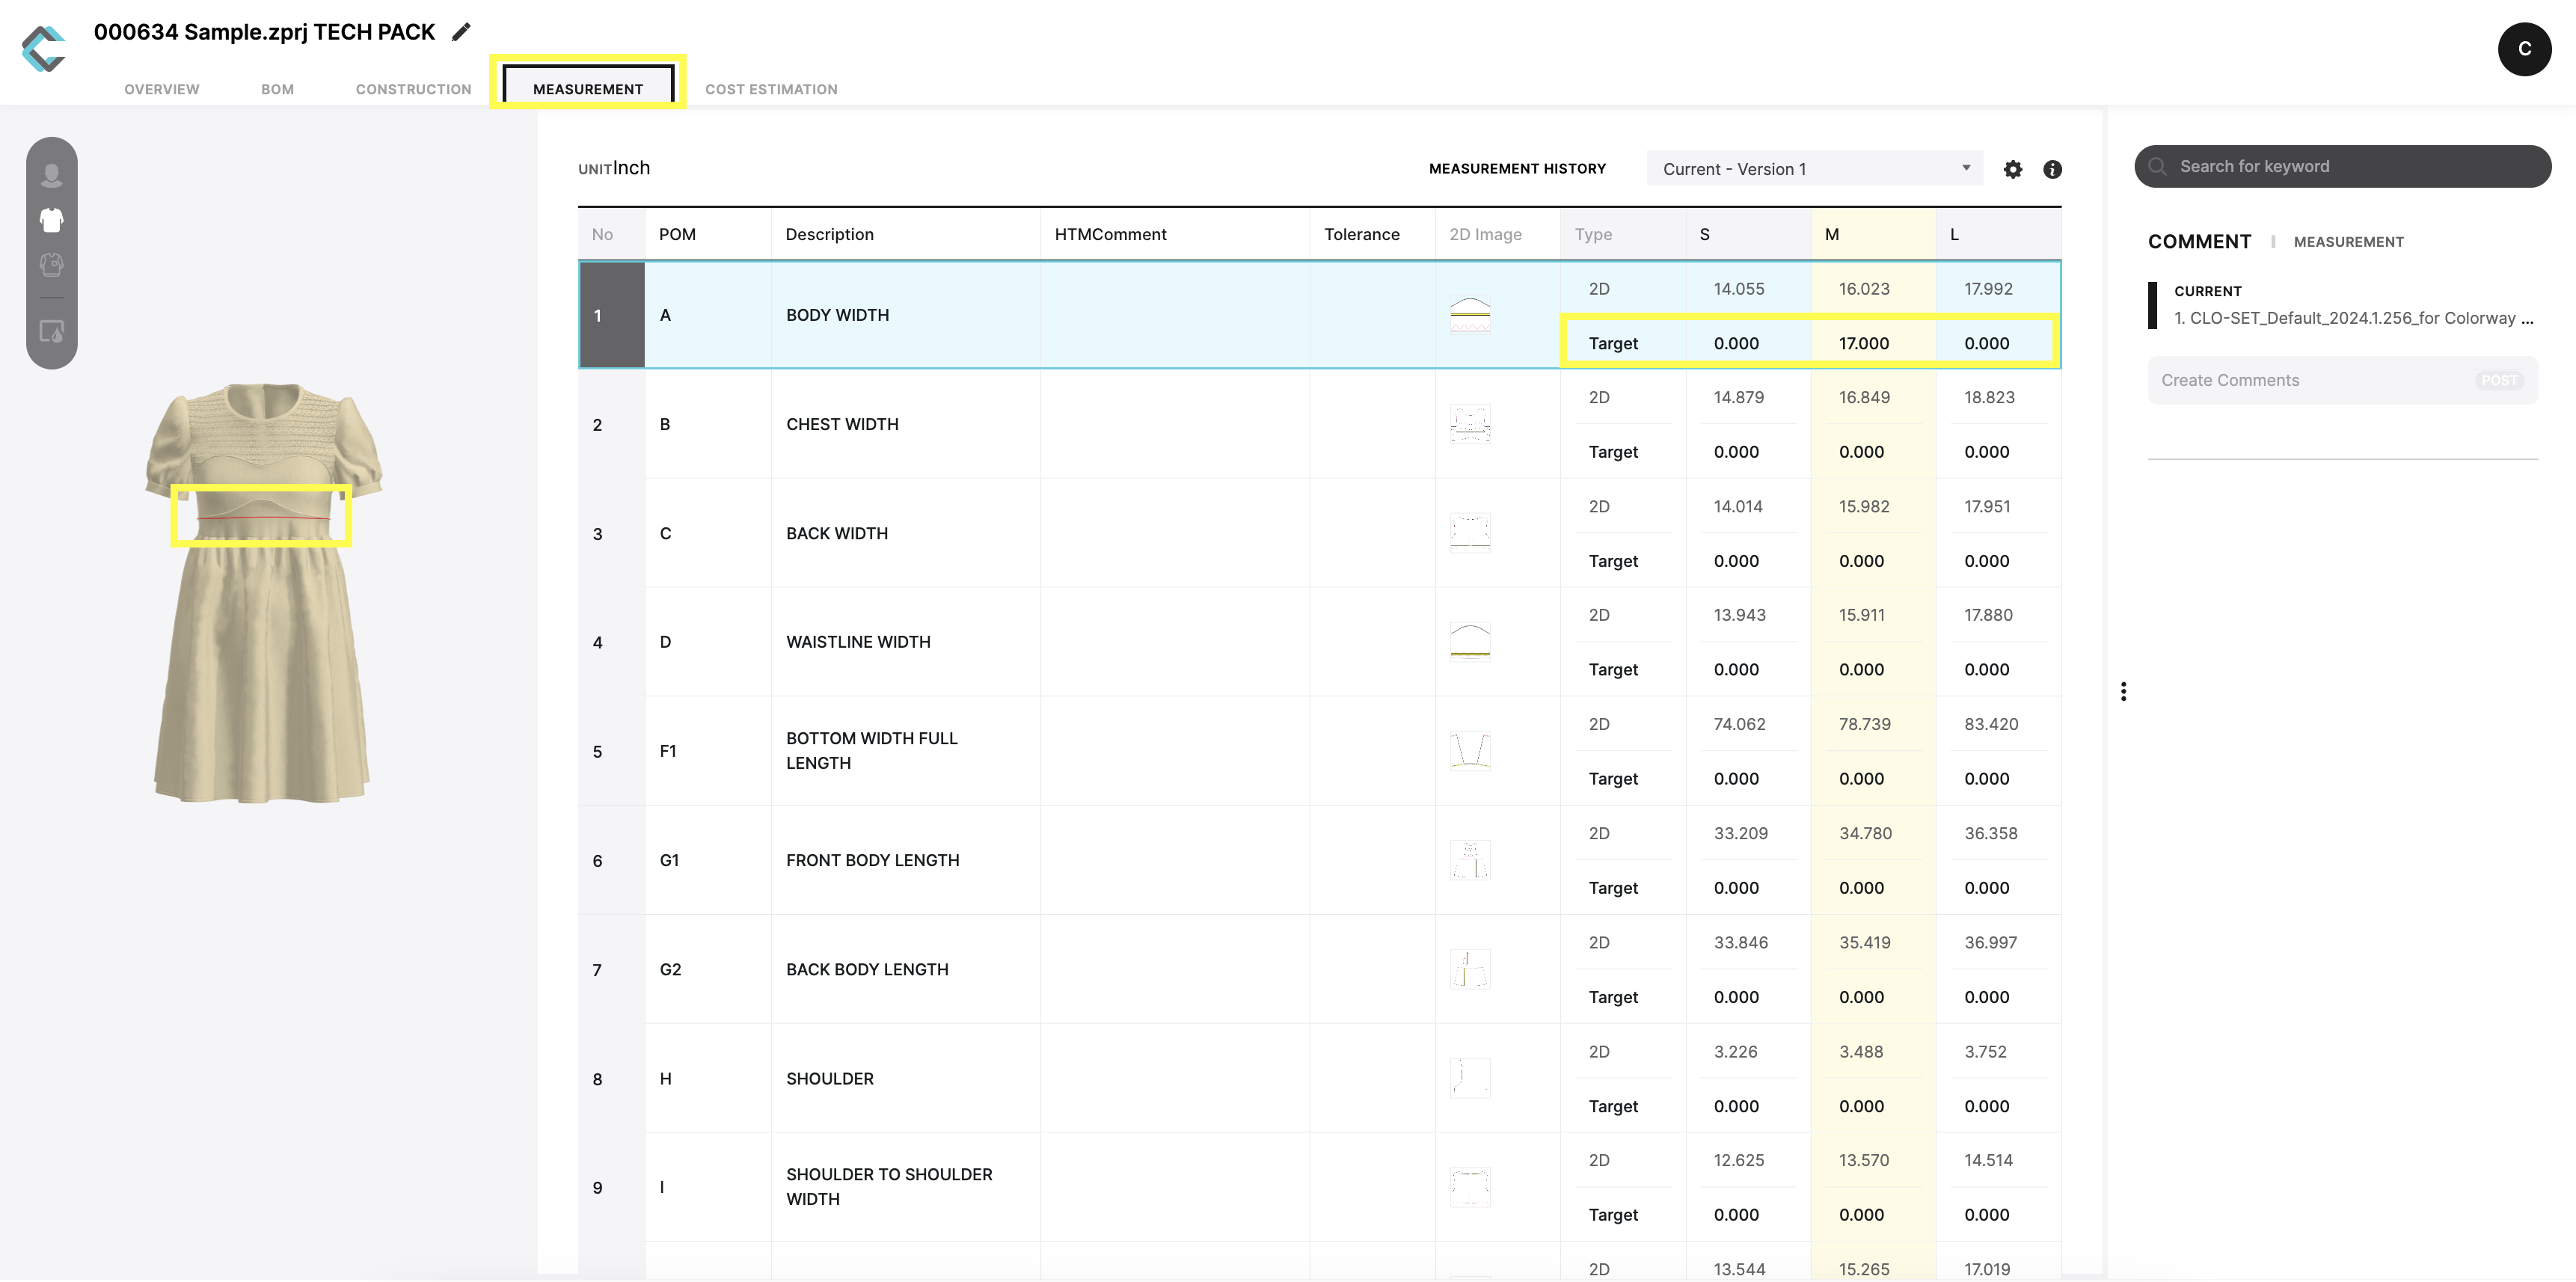Click the M size column header
This screenshot has height=1282, width=2576.
click(1872, 234)
